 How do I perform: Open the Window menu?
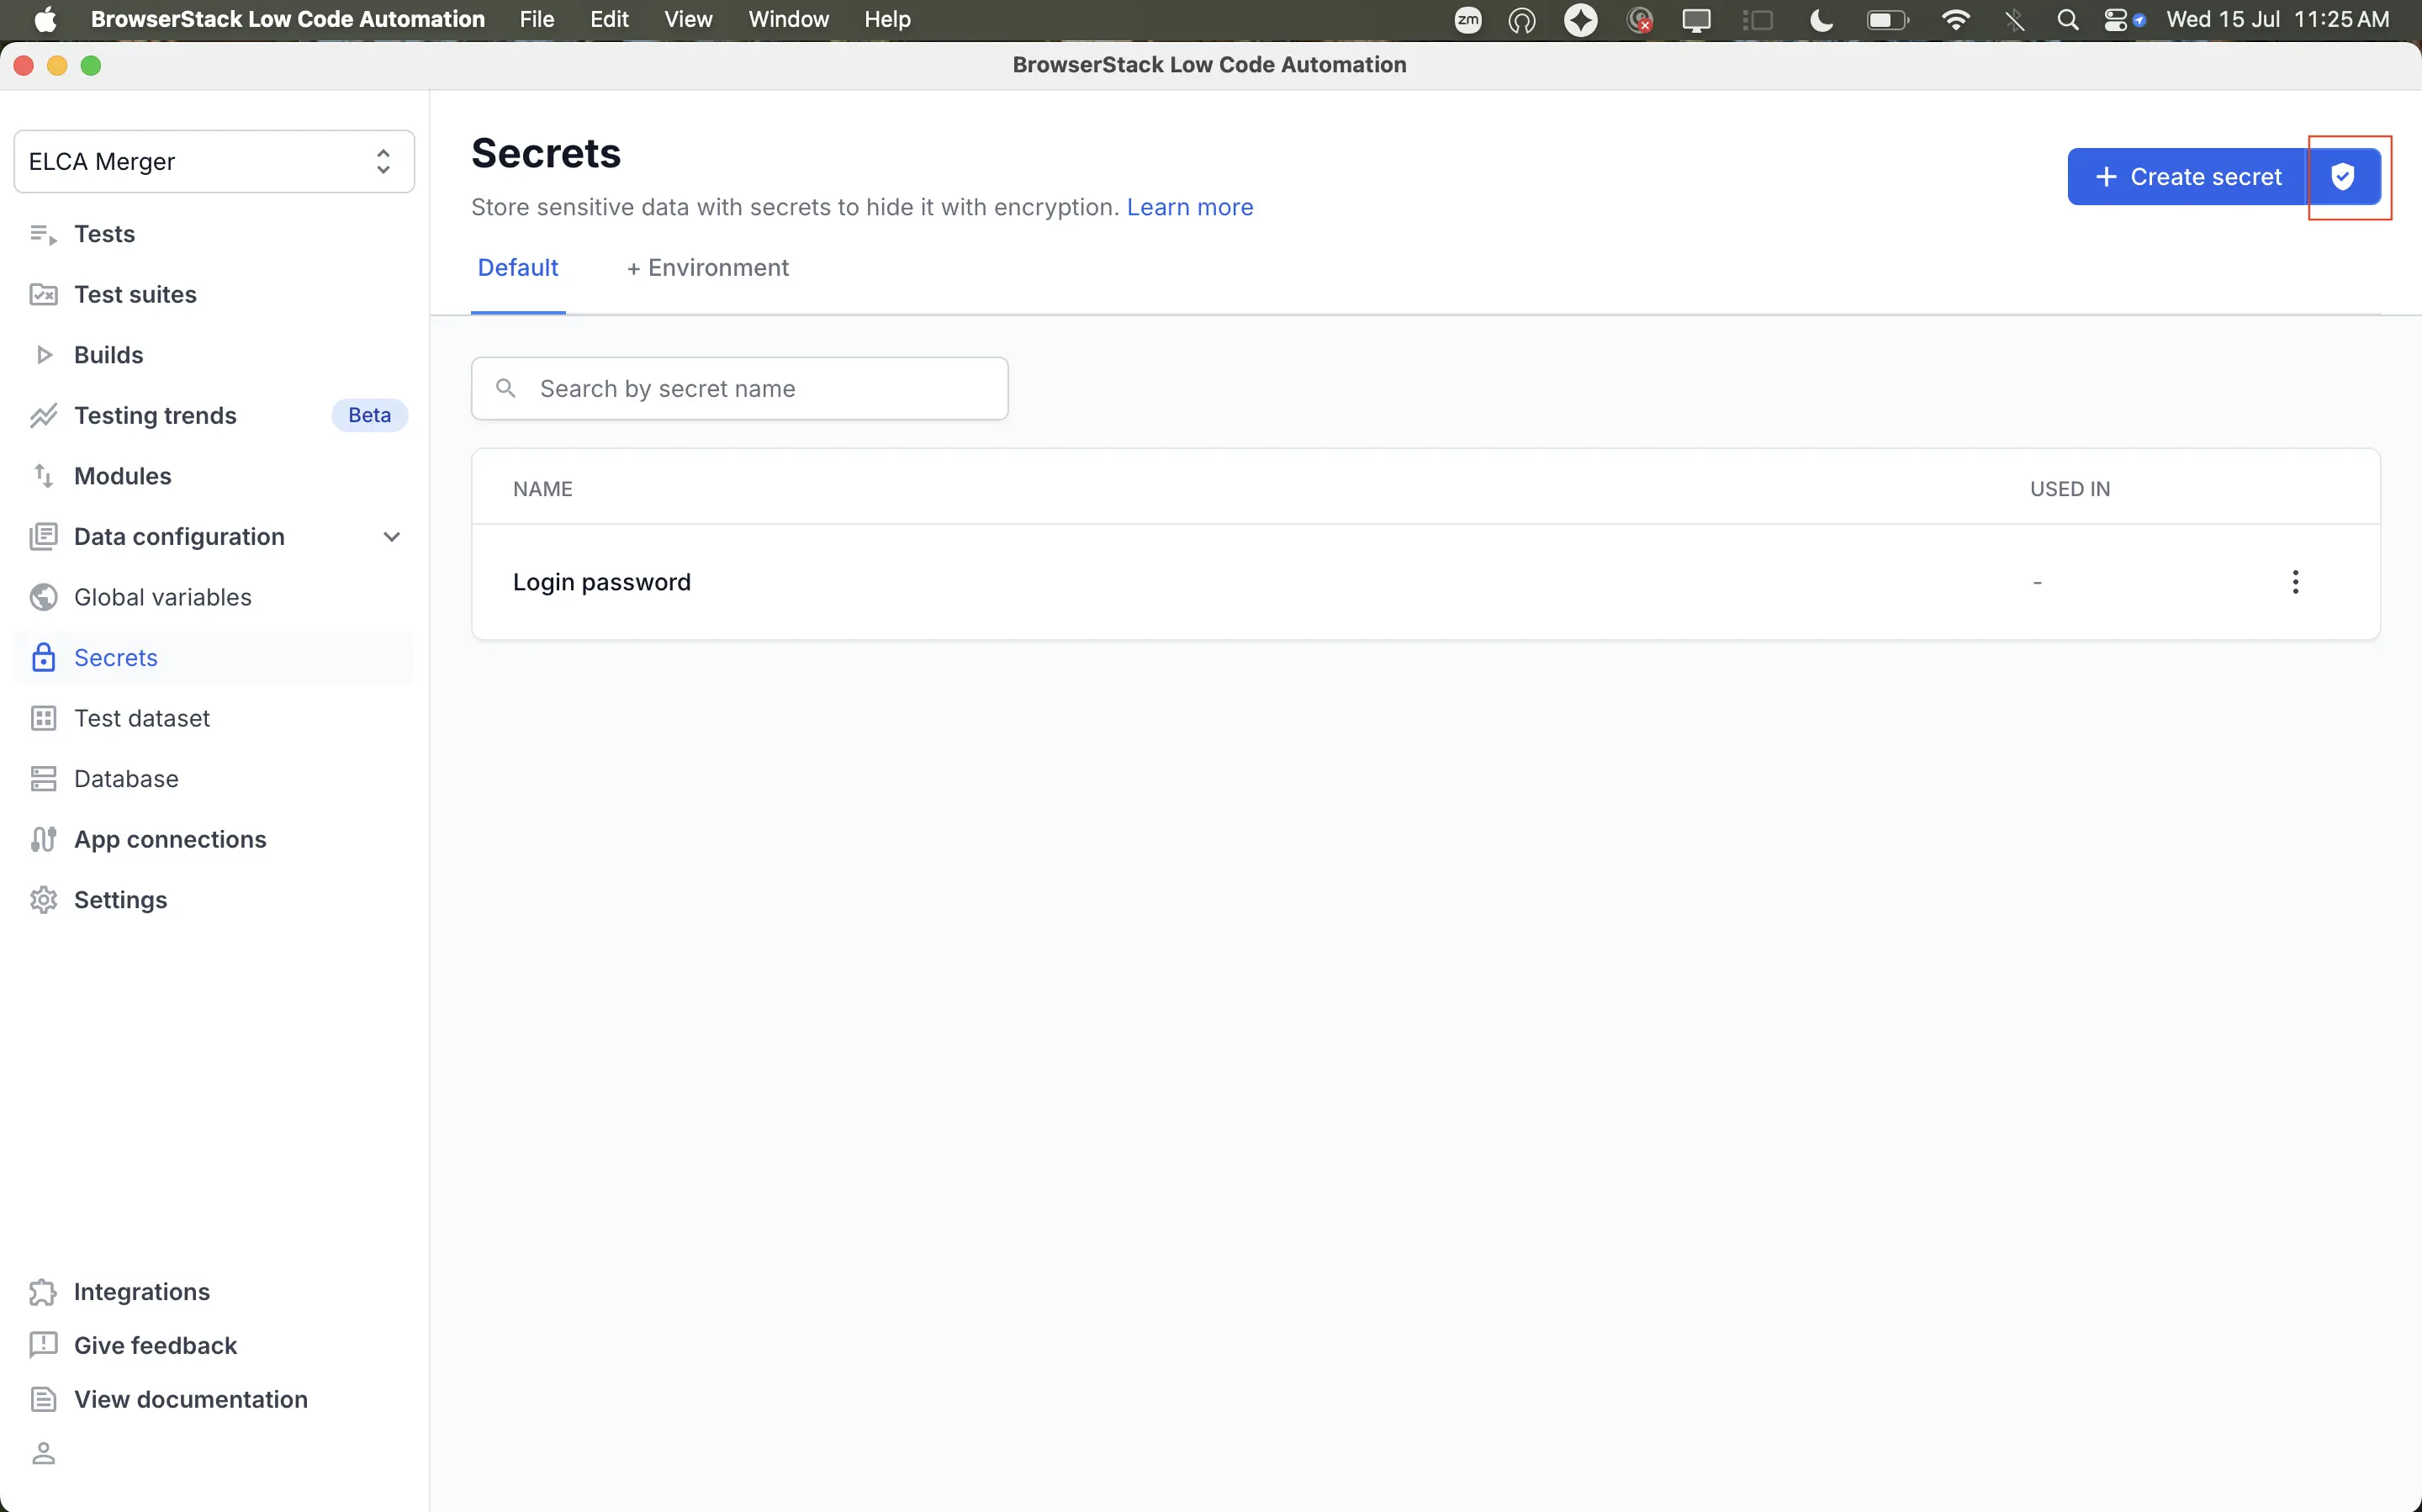point(789,20)
